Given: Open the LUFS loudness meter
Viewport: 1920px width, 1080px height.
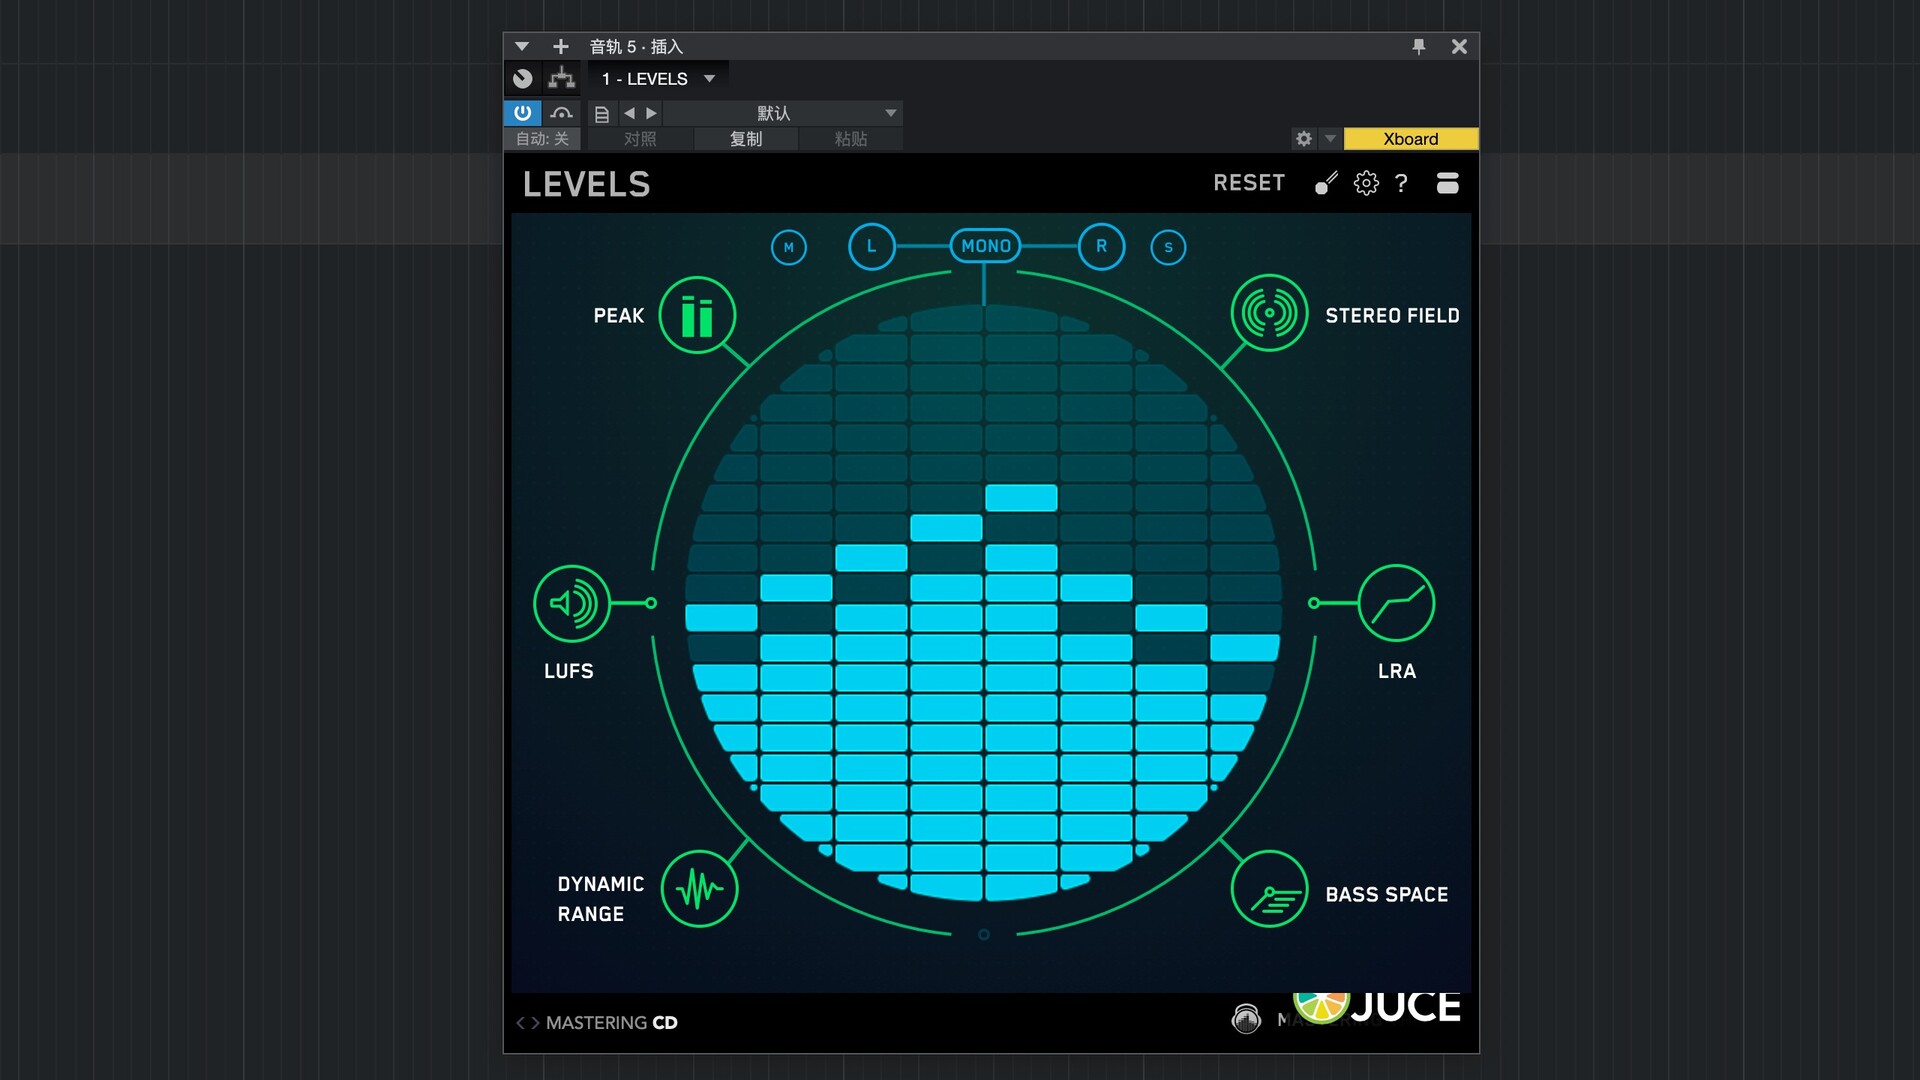Looking at the screenshot, I should 572,603.
